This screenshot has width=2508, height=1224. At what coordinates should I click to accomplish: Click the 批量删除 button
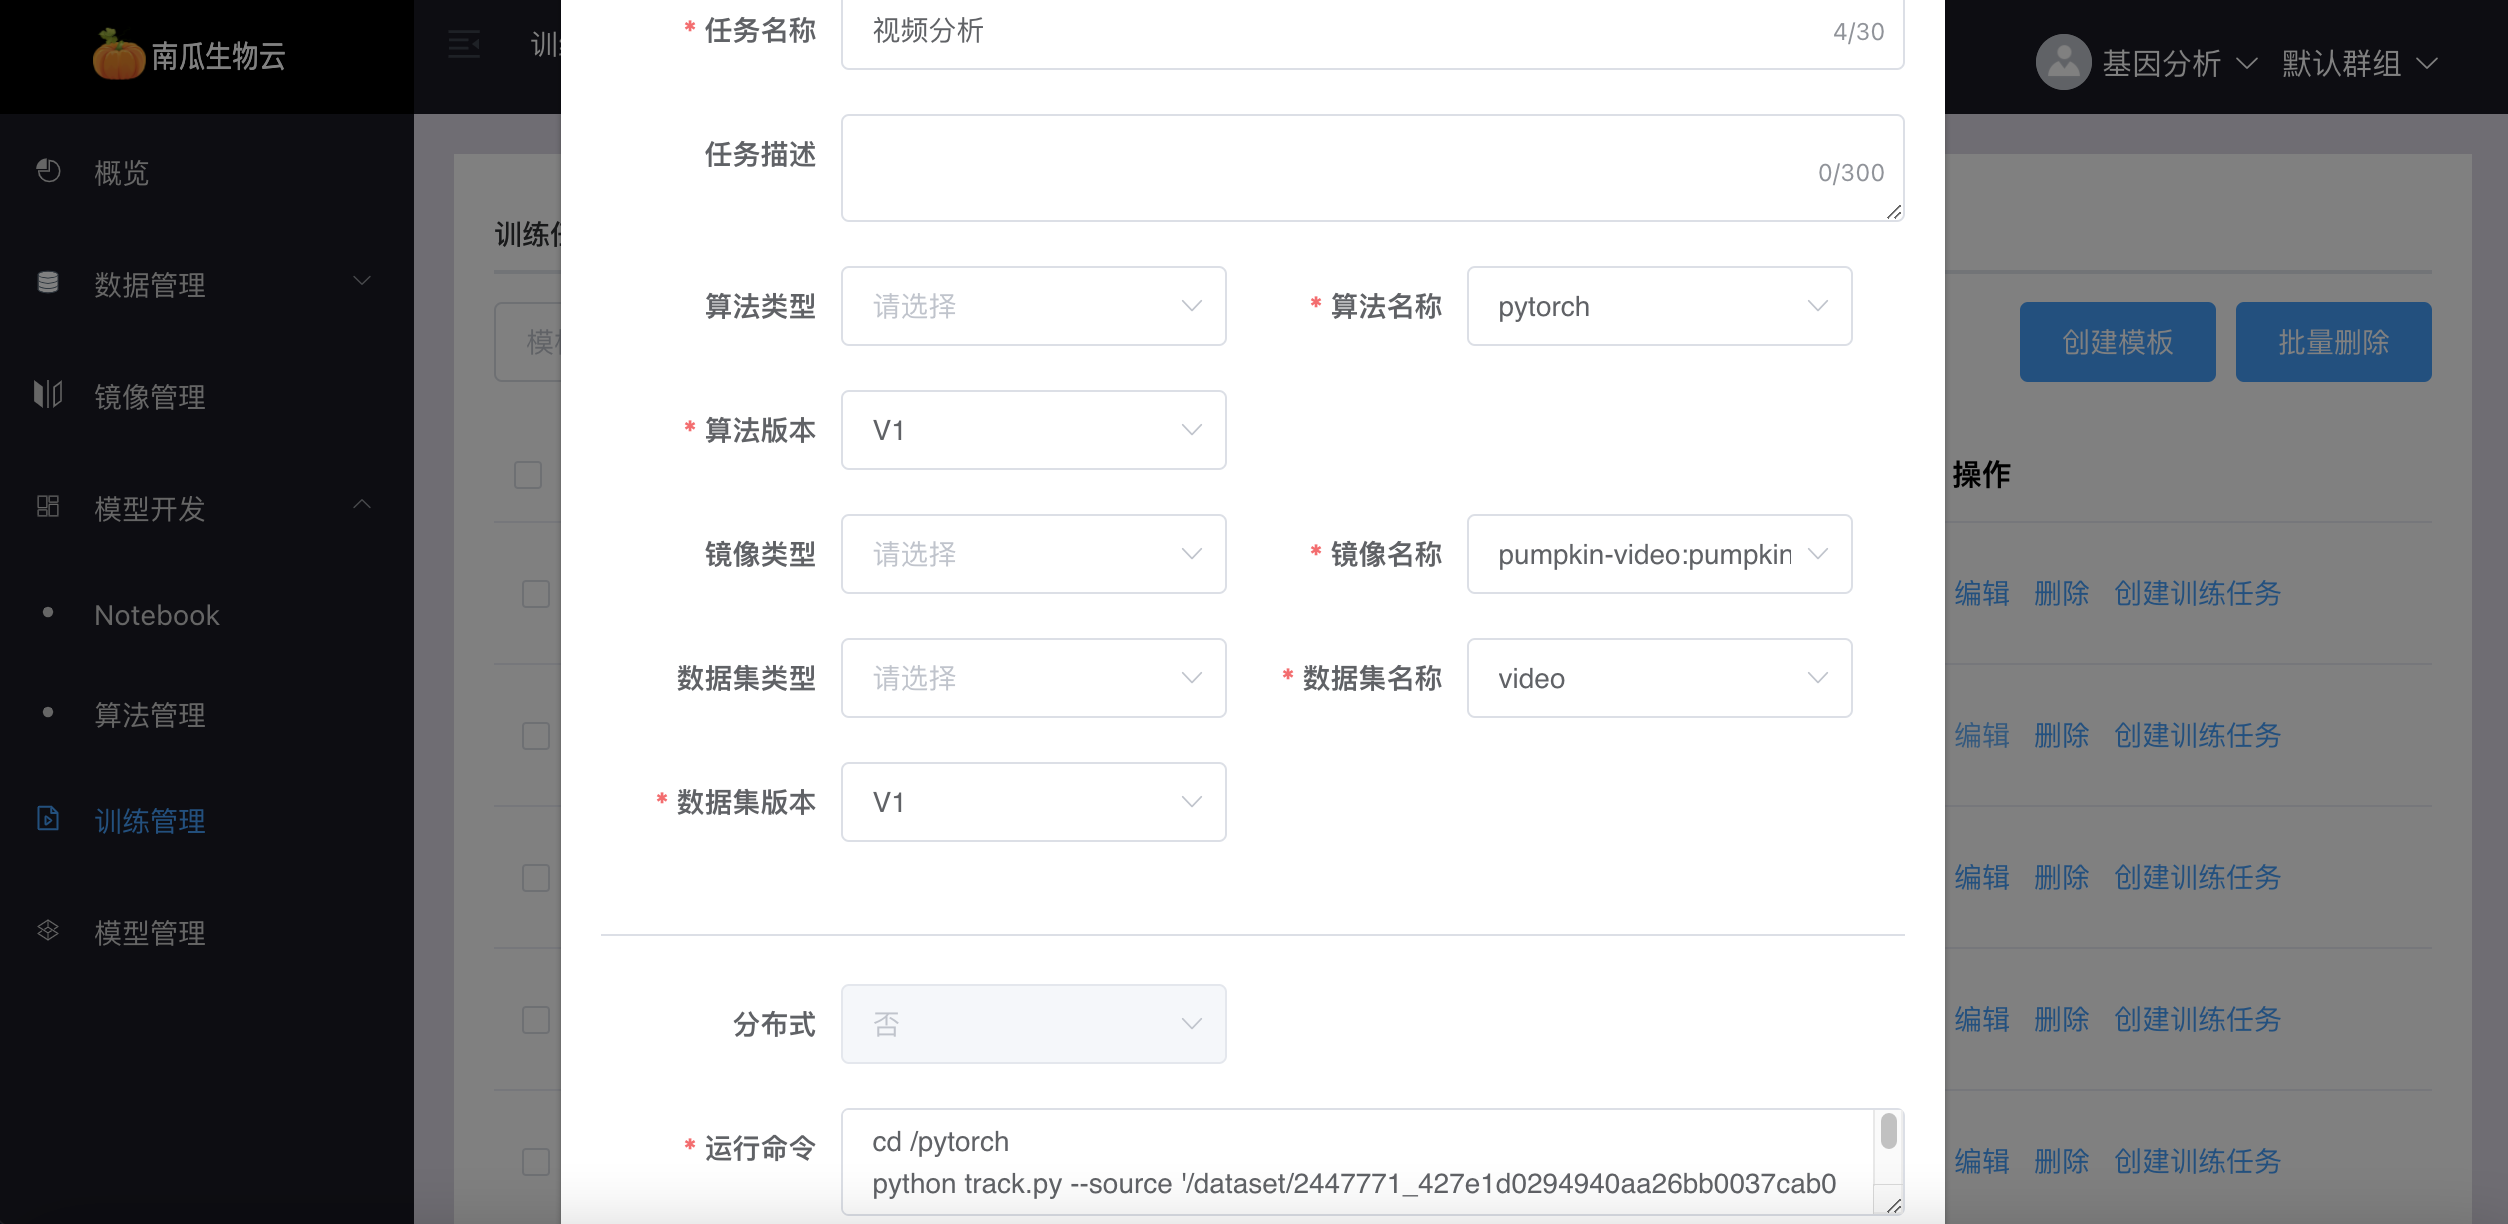(x=2333, y=342)
